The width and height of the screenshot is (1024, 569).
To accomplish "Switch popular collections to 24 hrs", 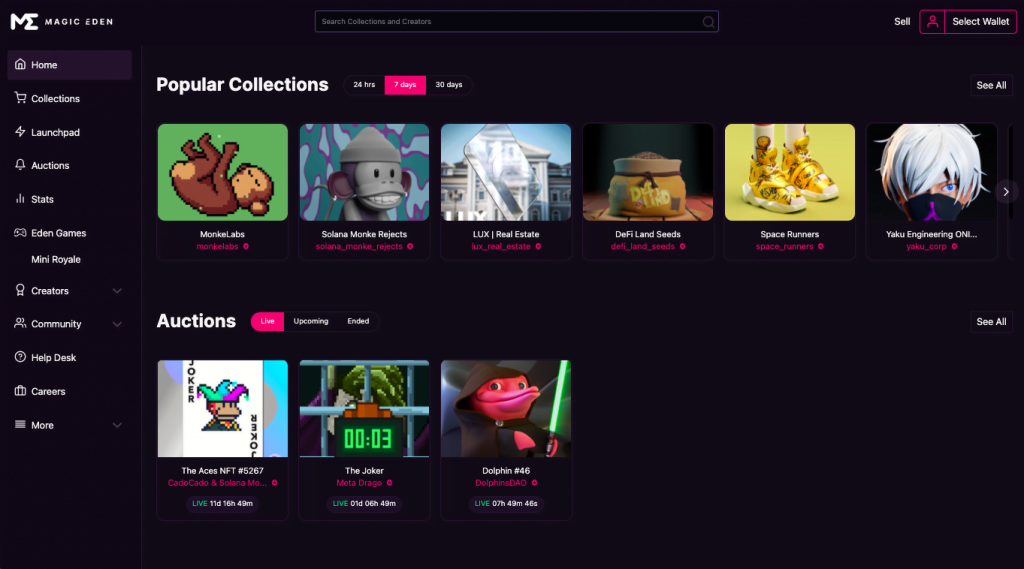I will coord(364,85).
